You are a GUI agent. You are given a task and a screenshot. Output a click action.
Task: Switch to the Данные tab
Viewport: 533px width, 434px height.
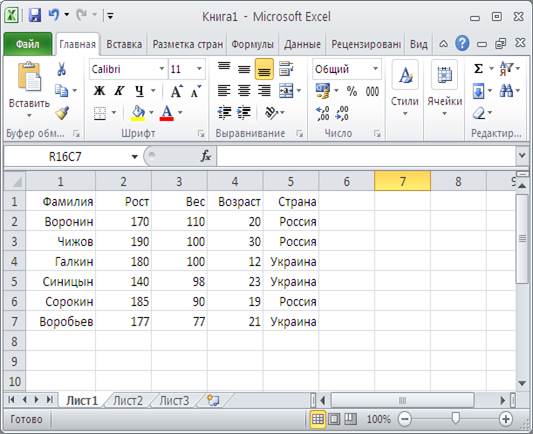pos(302,44)
